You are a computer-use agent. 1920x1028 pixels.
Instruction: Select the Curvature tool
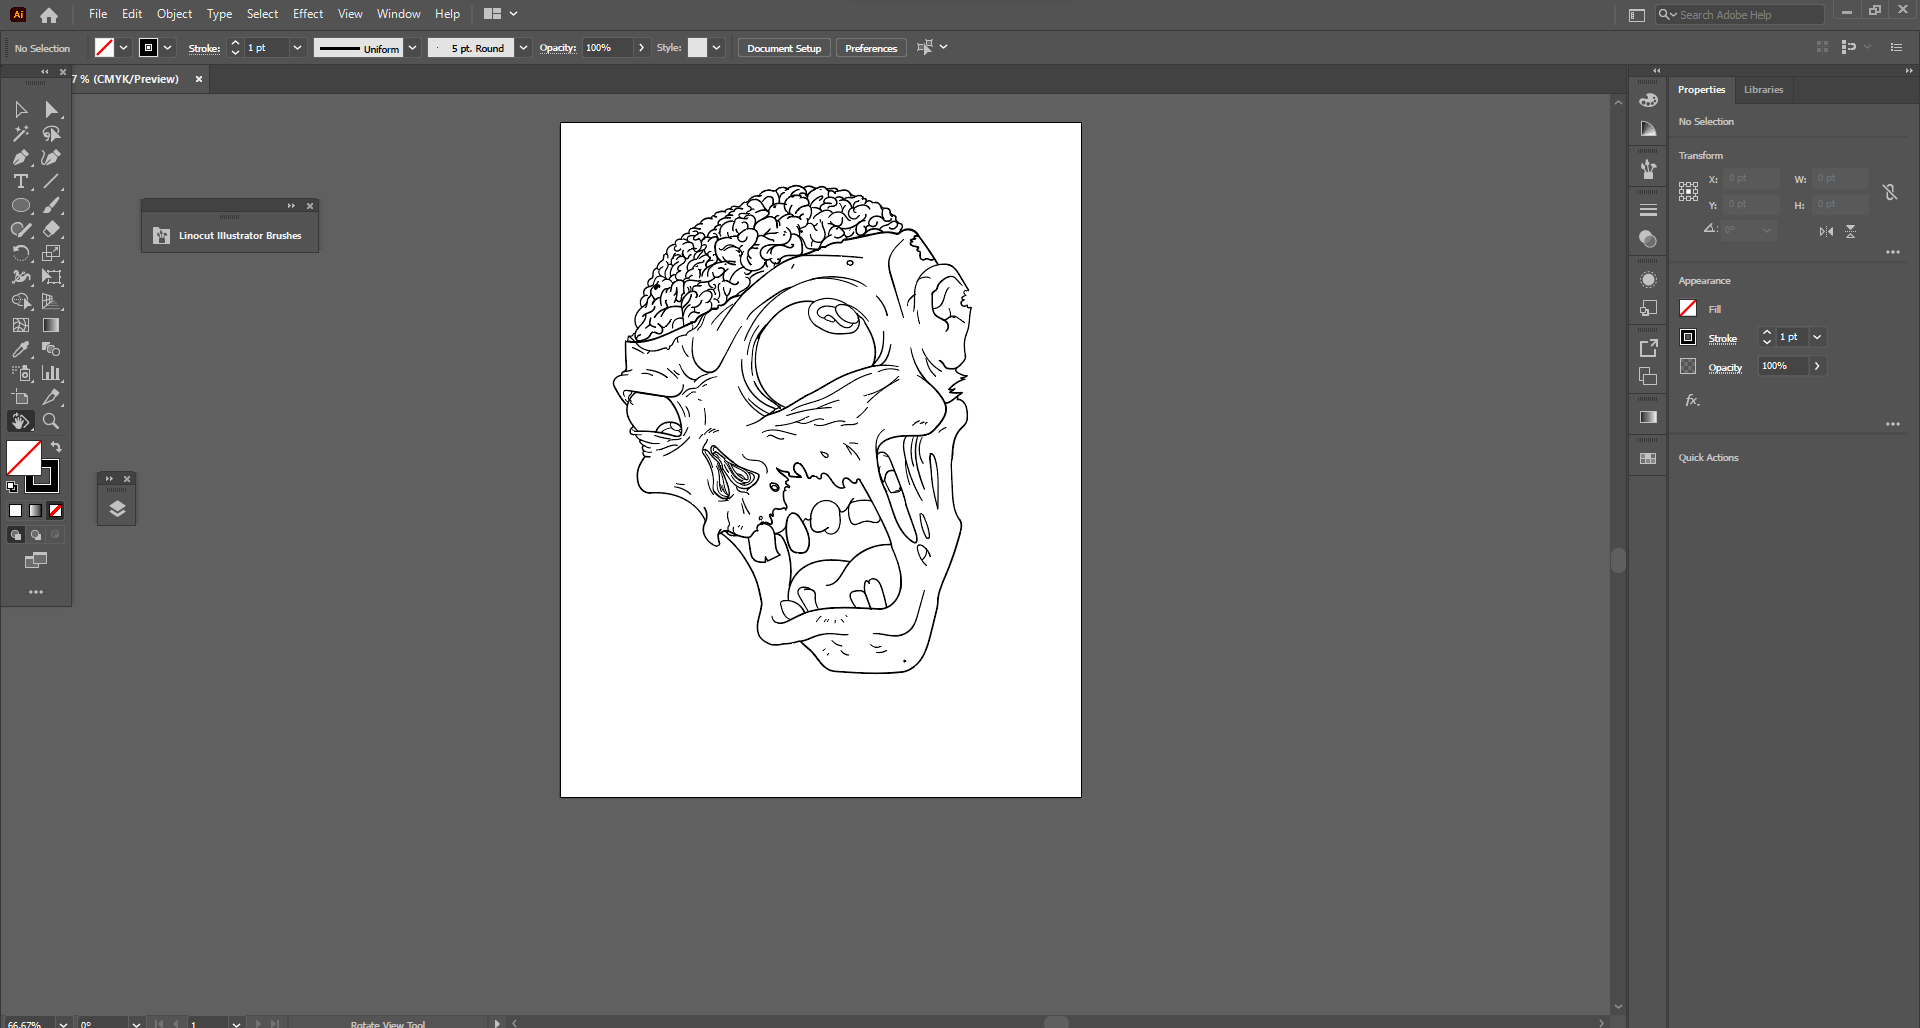[x=51, y=157]
